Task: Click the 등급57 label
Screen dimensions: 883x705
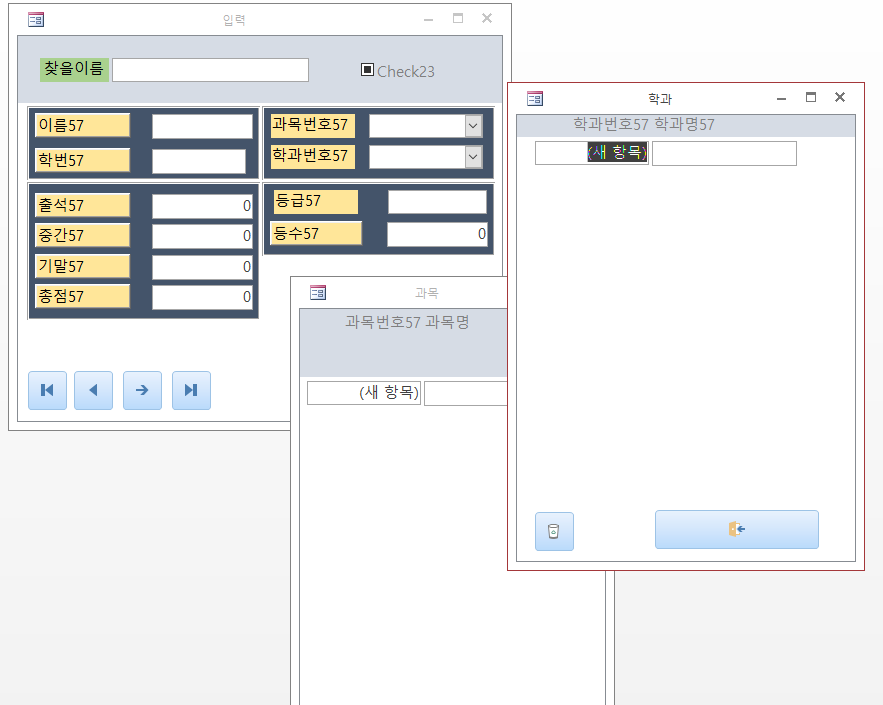Action: pos(316,202)
